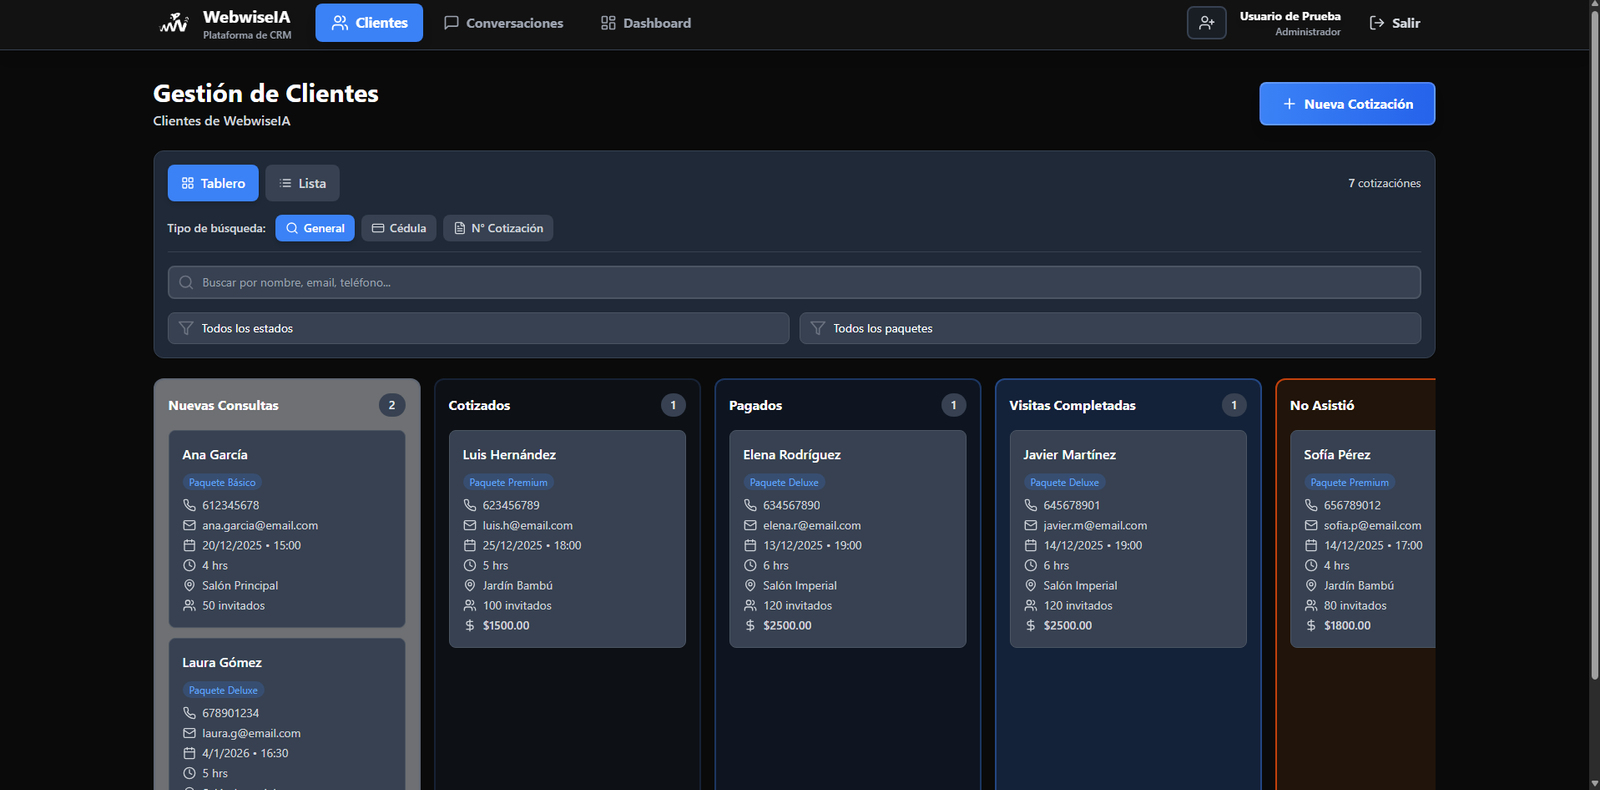Click funnel icon in estados filter
Screen dimensions: 1600x790
(186, 328)
